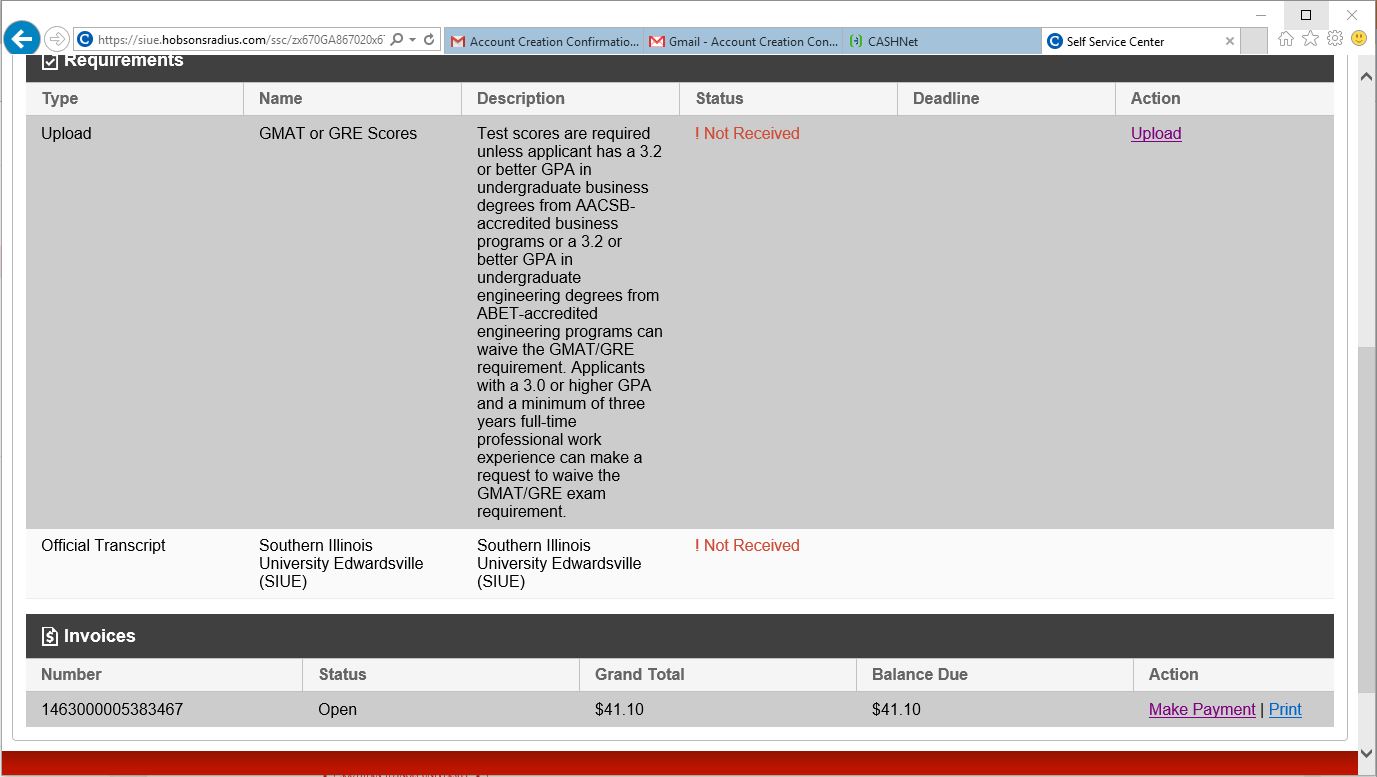Click the Favorites star icon

[x=1310, y=38]
